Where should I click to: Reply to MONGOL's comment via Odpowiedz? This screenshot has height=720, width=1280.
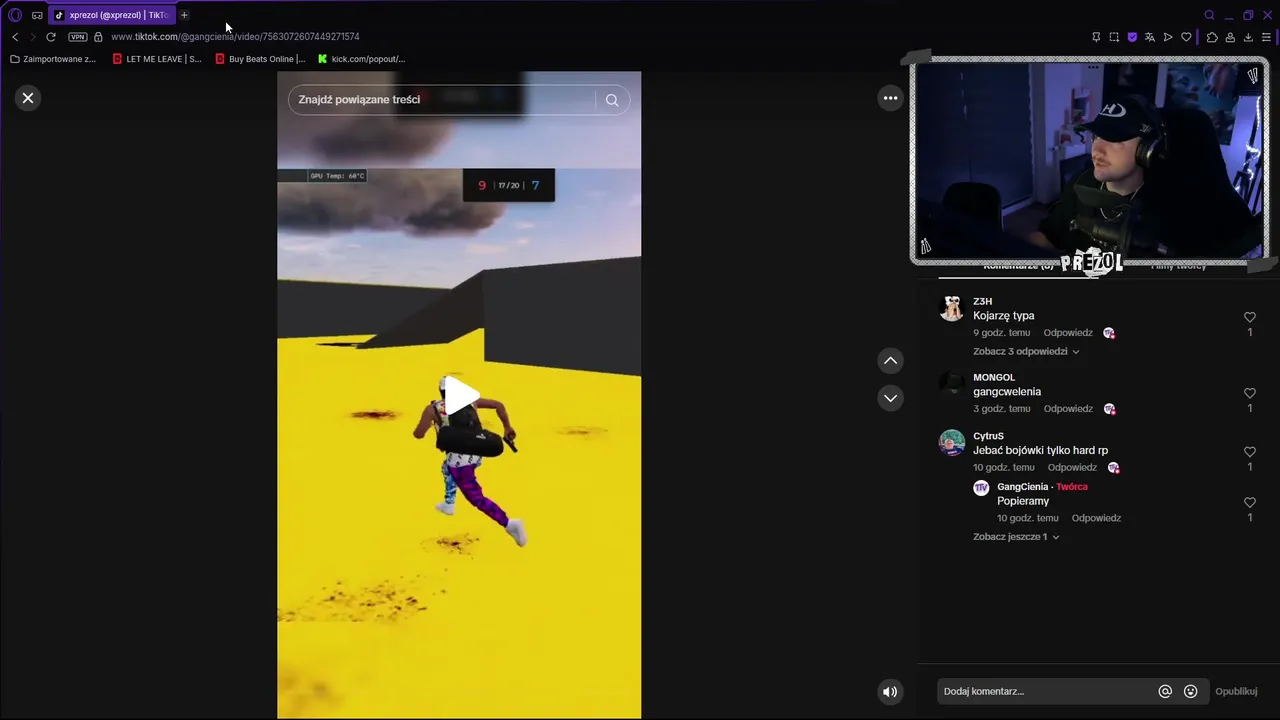[1068, 409]
